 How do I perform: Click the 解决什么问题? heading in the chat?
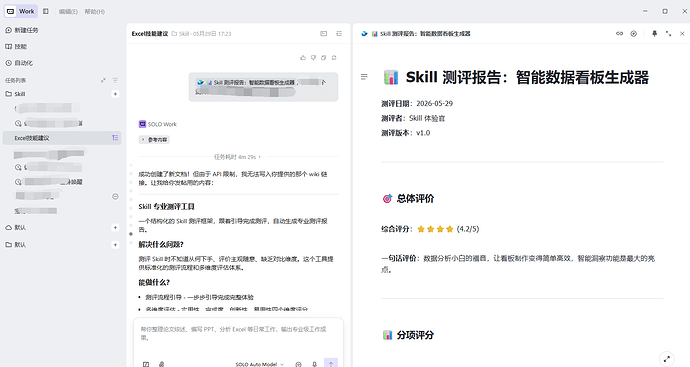click(x=161, y=244)
